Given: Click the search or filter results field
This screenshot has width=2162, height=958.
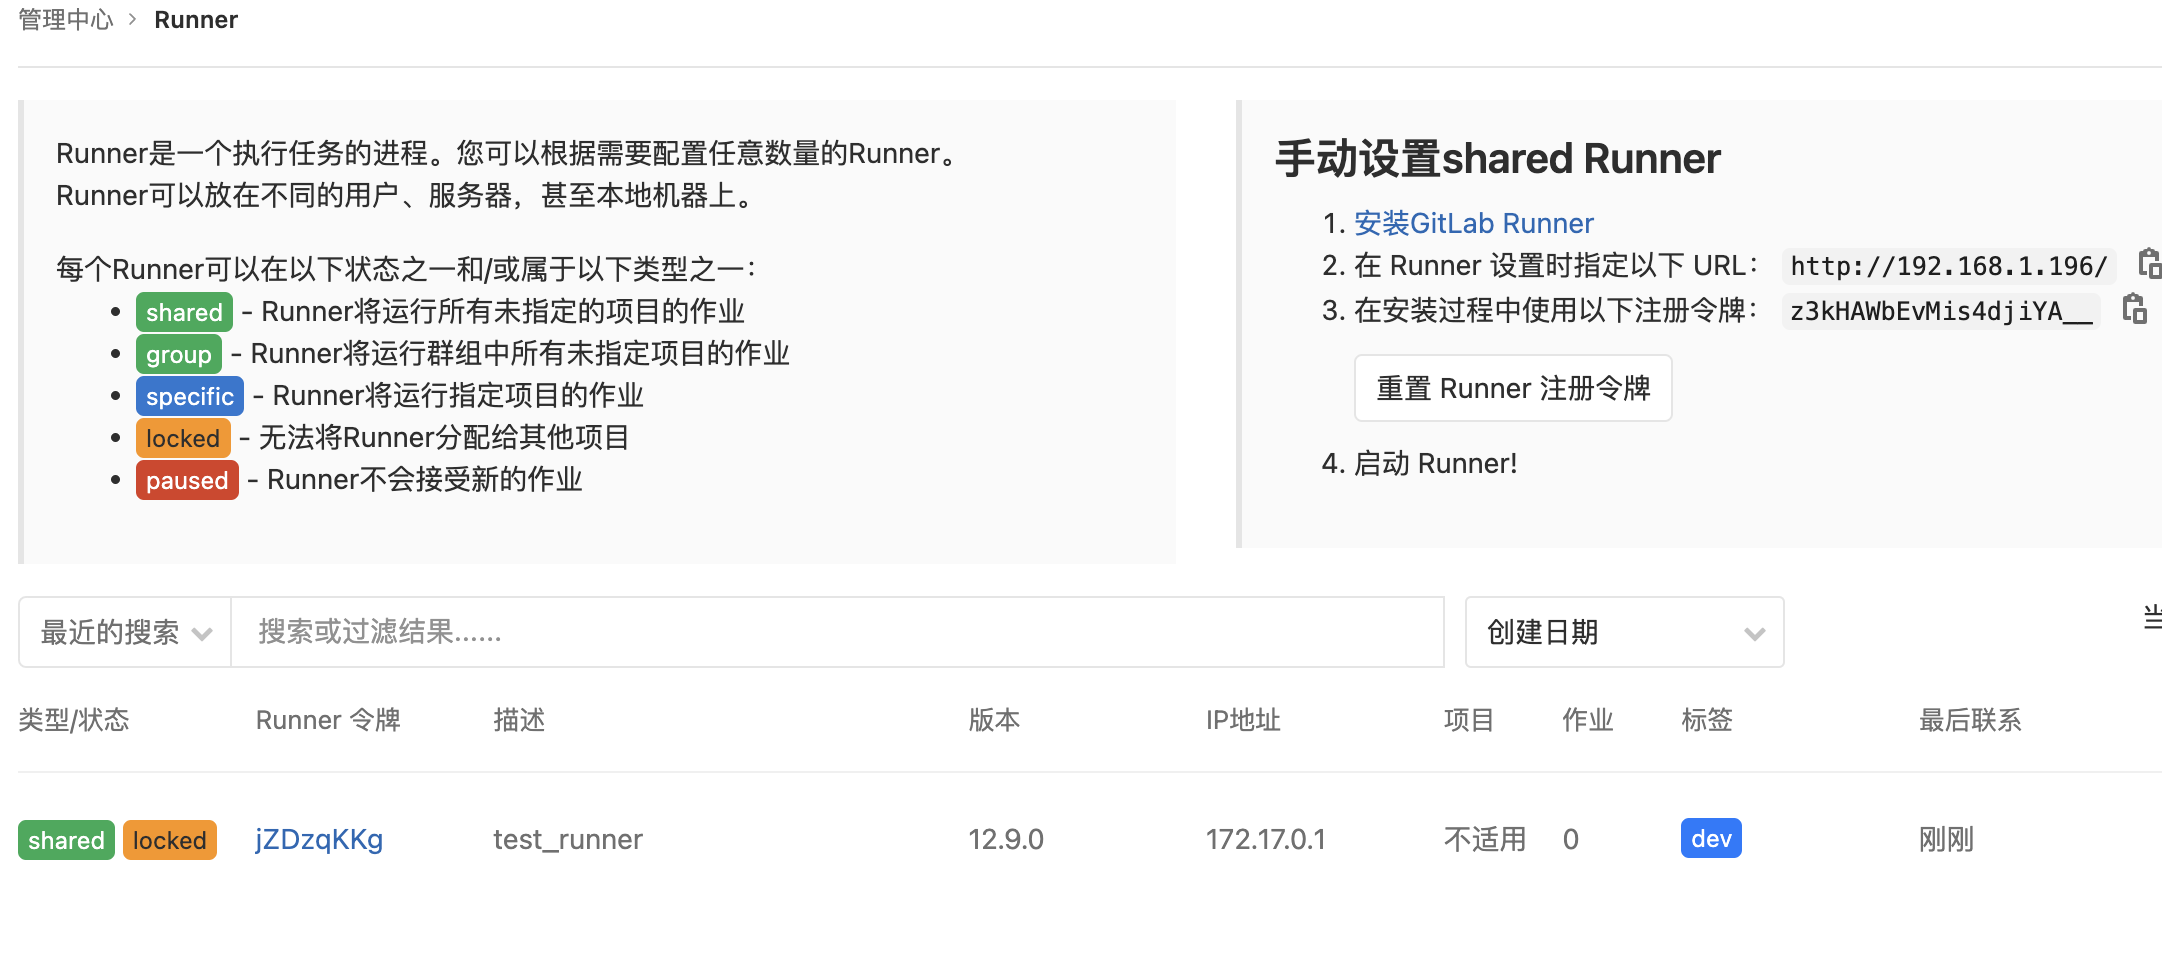Looking at the screenshot, I should click(836, 632).
